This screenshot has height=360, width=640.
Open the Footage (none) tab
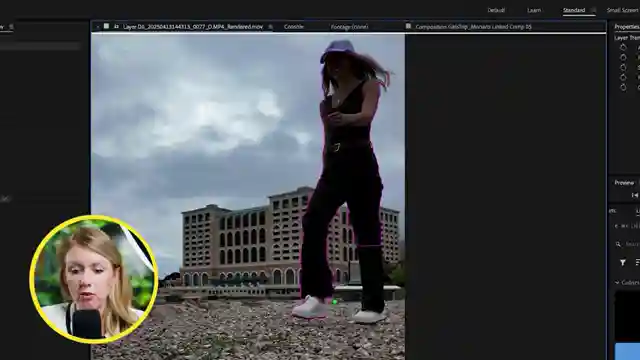click(349, 27)
